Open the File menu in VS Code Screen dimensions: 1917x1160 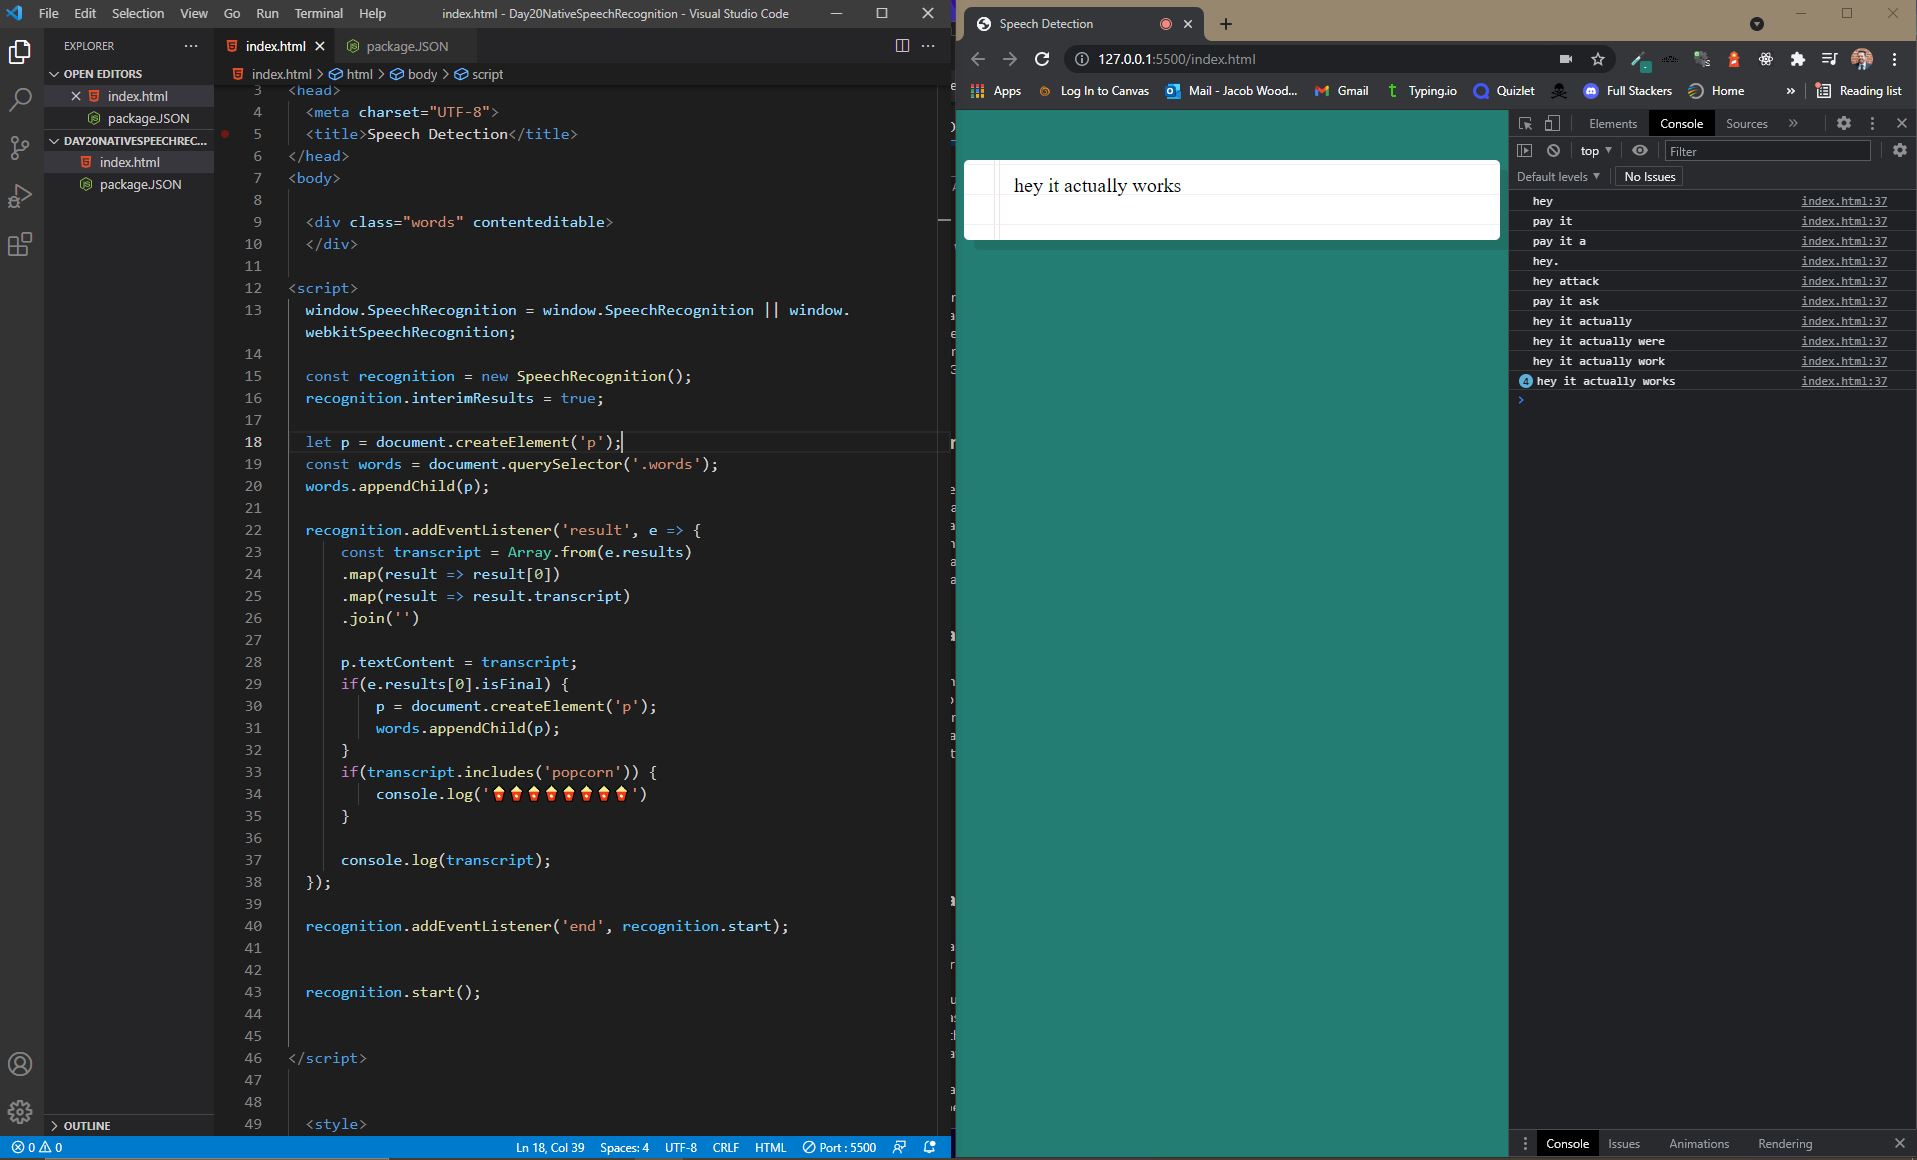tap(48, 13)
